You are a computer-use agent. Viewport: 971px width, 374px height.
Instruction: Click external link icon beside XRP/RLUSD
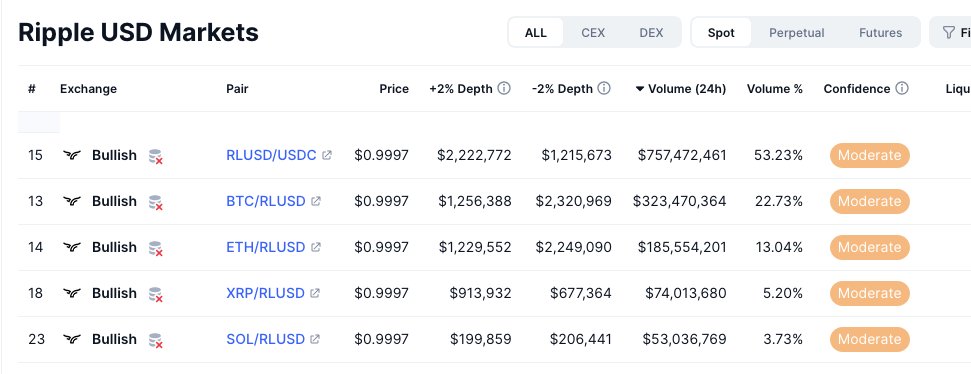point(315,293)
